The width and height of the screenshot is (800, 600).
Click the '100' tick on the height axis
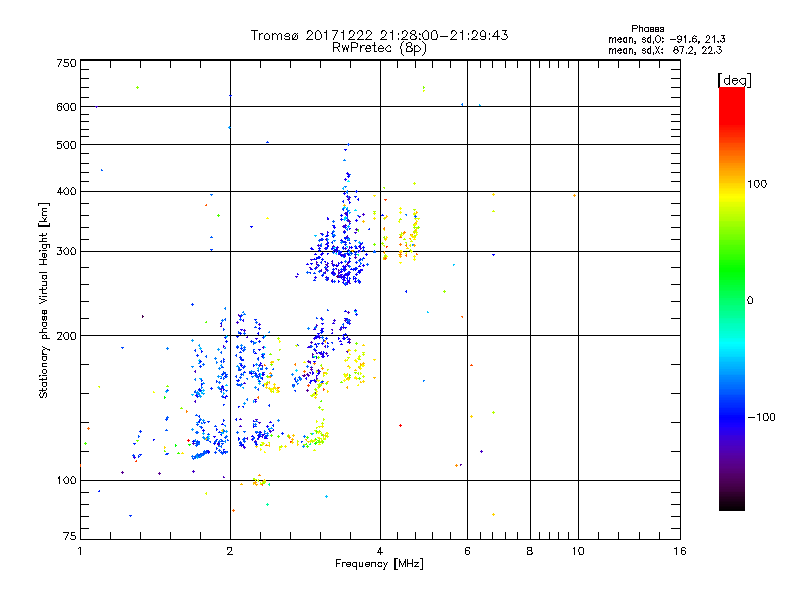pos(66,481)
